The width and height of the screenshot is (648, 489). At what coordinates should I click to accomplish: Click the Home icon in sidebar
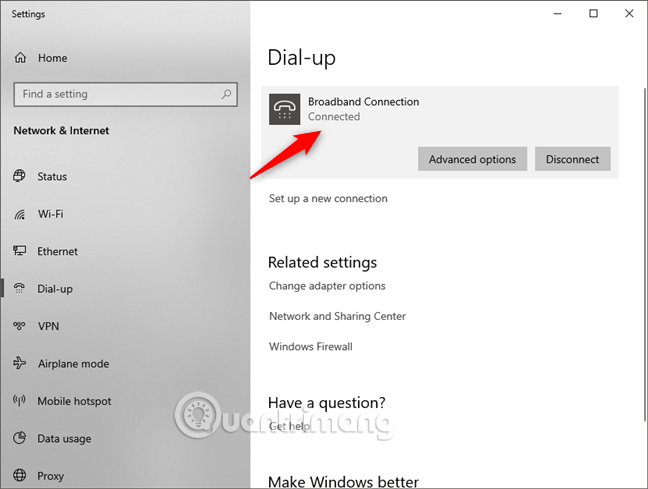coord(20,58)
